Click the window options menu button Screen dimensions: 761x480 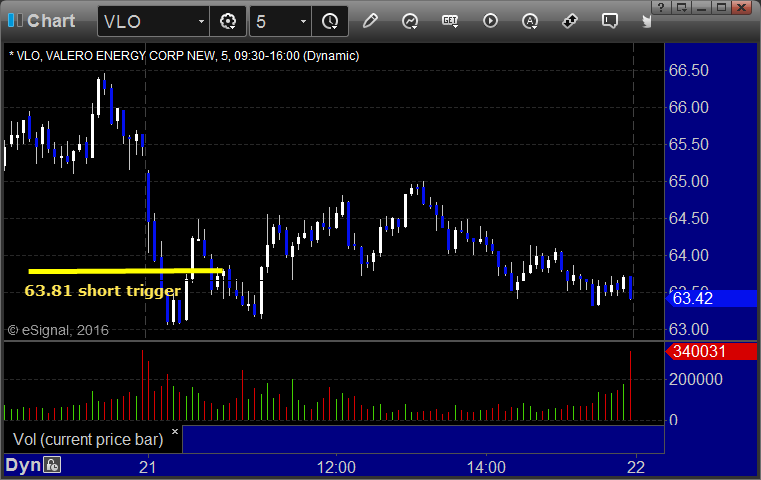(x=682, y=7)
